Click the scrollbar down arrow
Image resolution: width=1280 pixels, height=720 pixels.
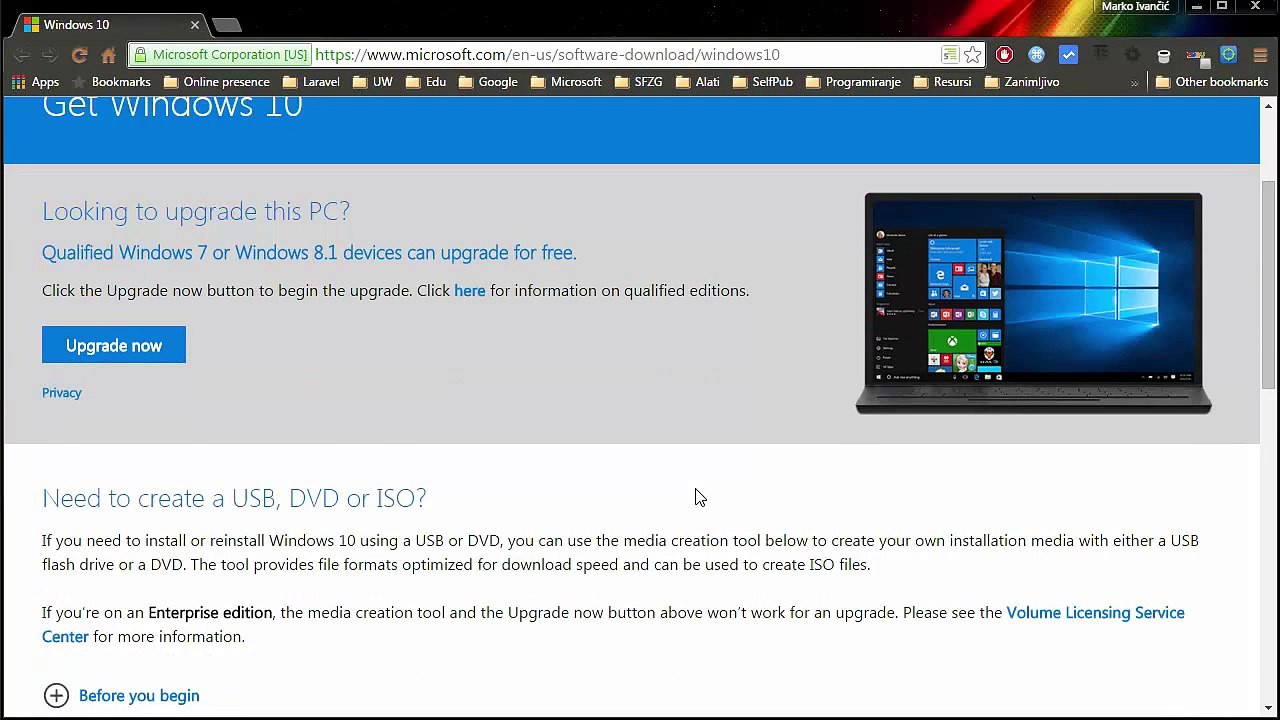[1269, 708]
